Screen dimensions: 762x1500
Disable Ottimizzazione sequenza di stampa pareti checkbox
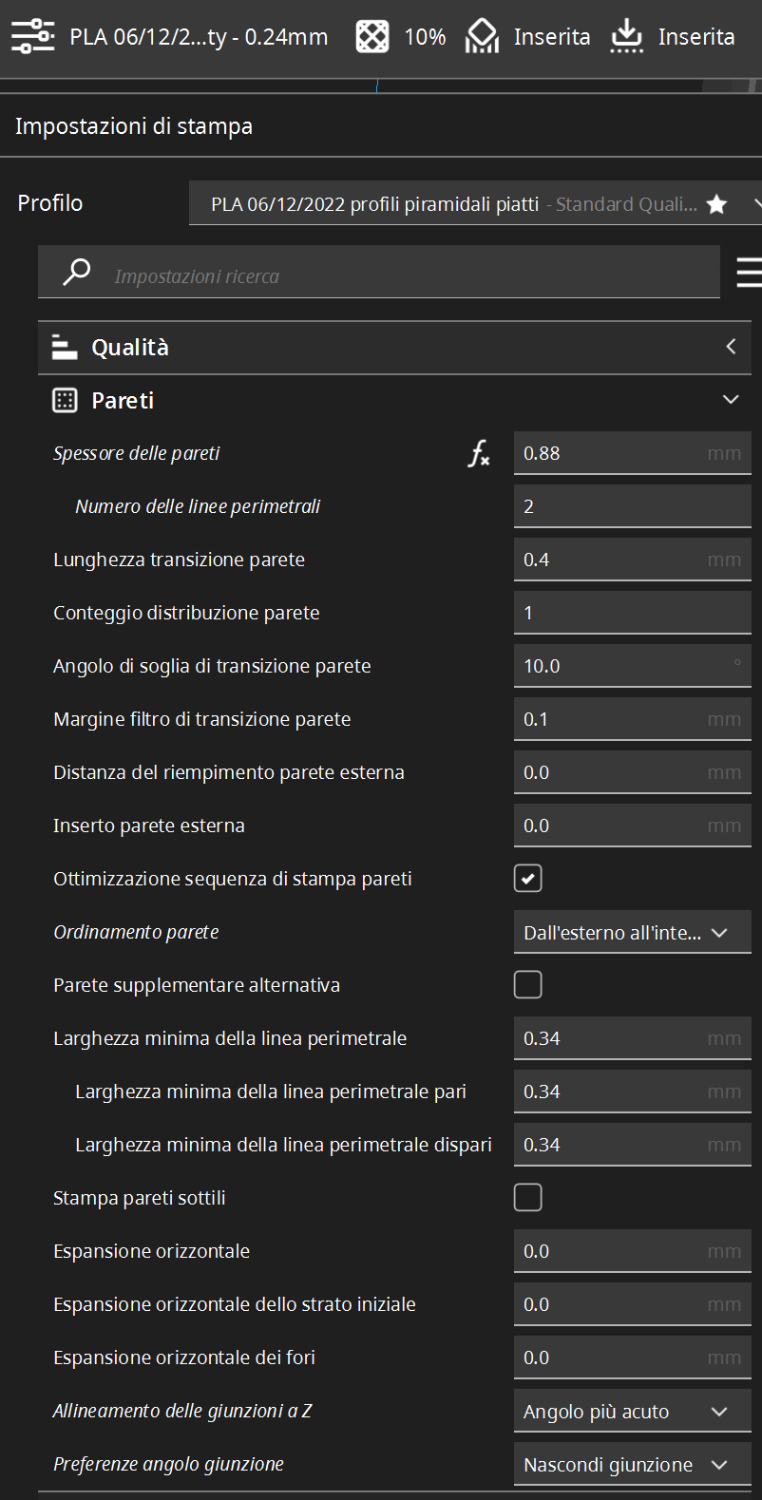pyautogui.click(x=528, y=879)
